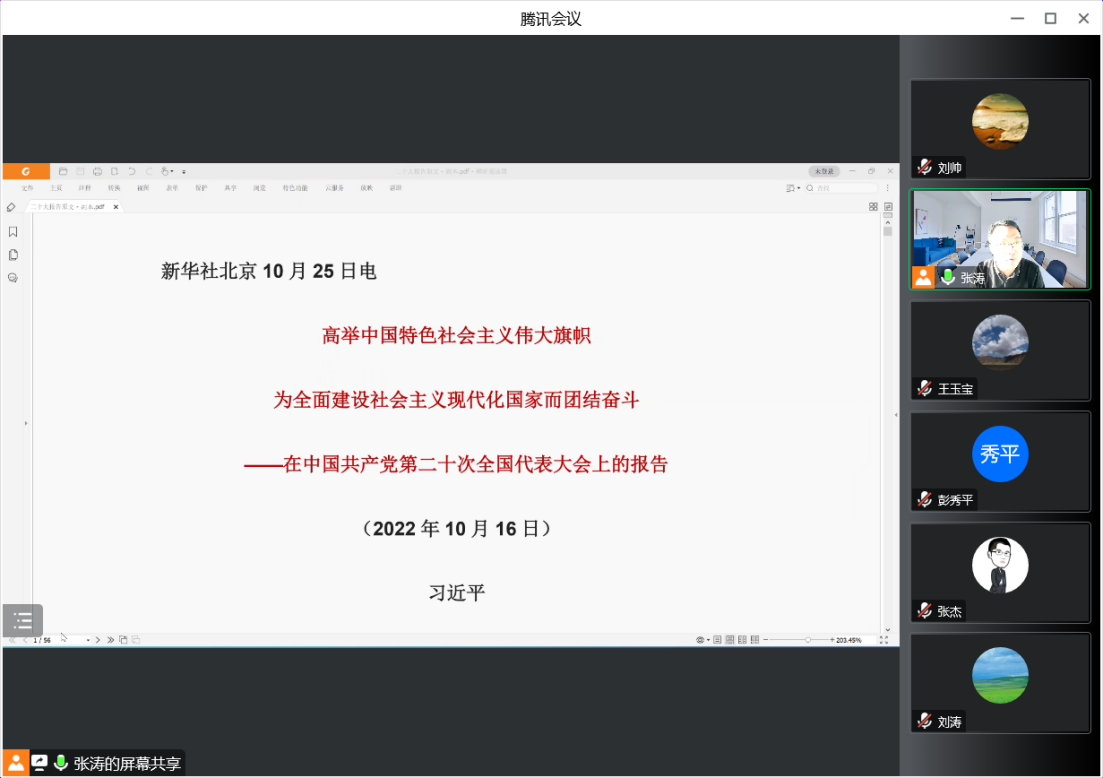This screenshot has height=778, width=1103.
Task: Open the floating outline list button
Action: click(x=23, y=621)
